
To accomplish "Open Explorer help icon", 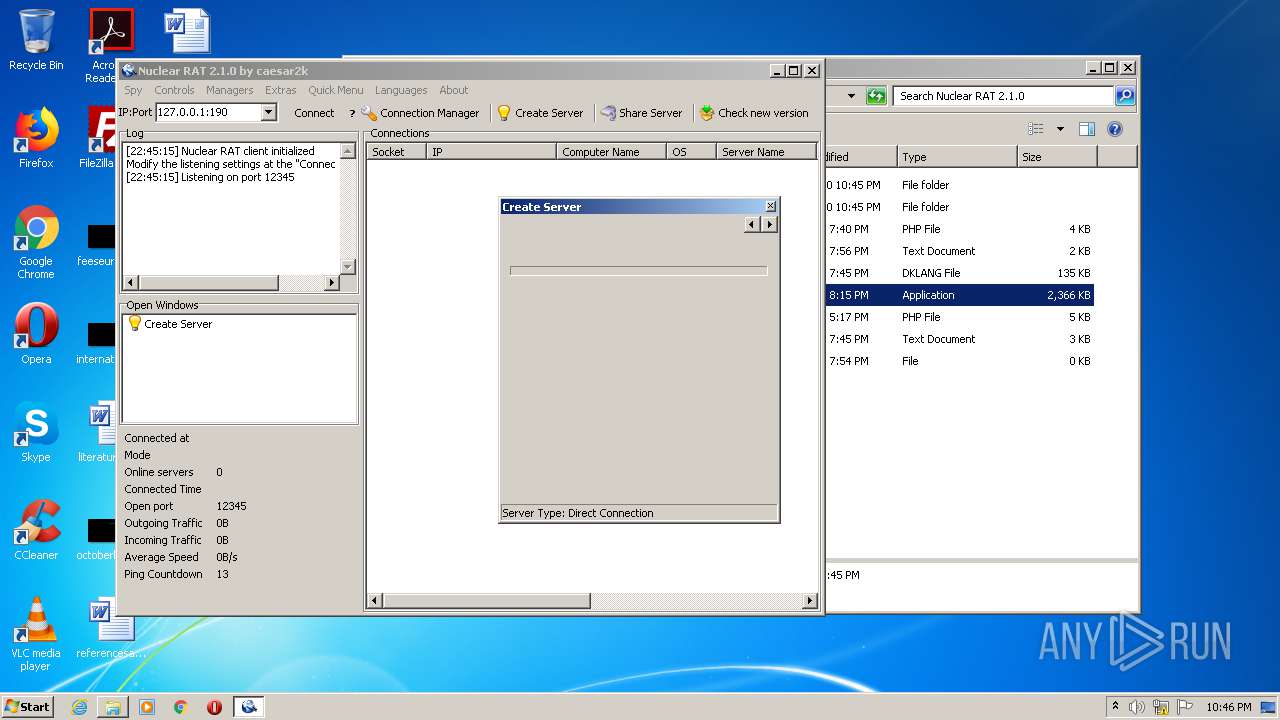I will tap(1115, 129).
